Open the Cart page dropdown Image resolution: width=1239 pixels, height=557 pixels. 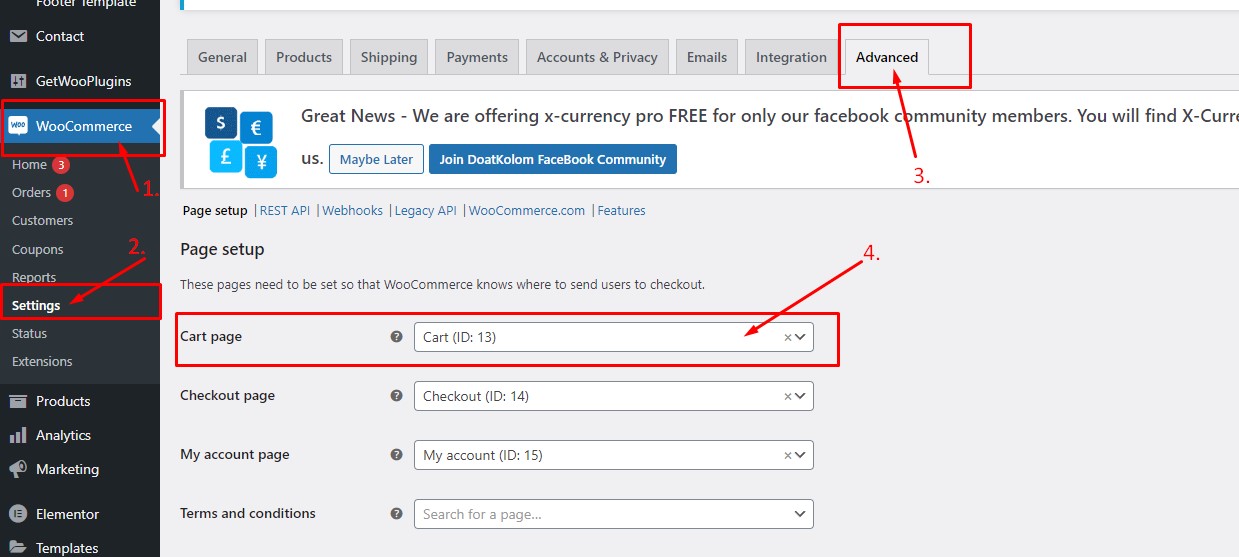[x=614, y=337]
